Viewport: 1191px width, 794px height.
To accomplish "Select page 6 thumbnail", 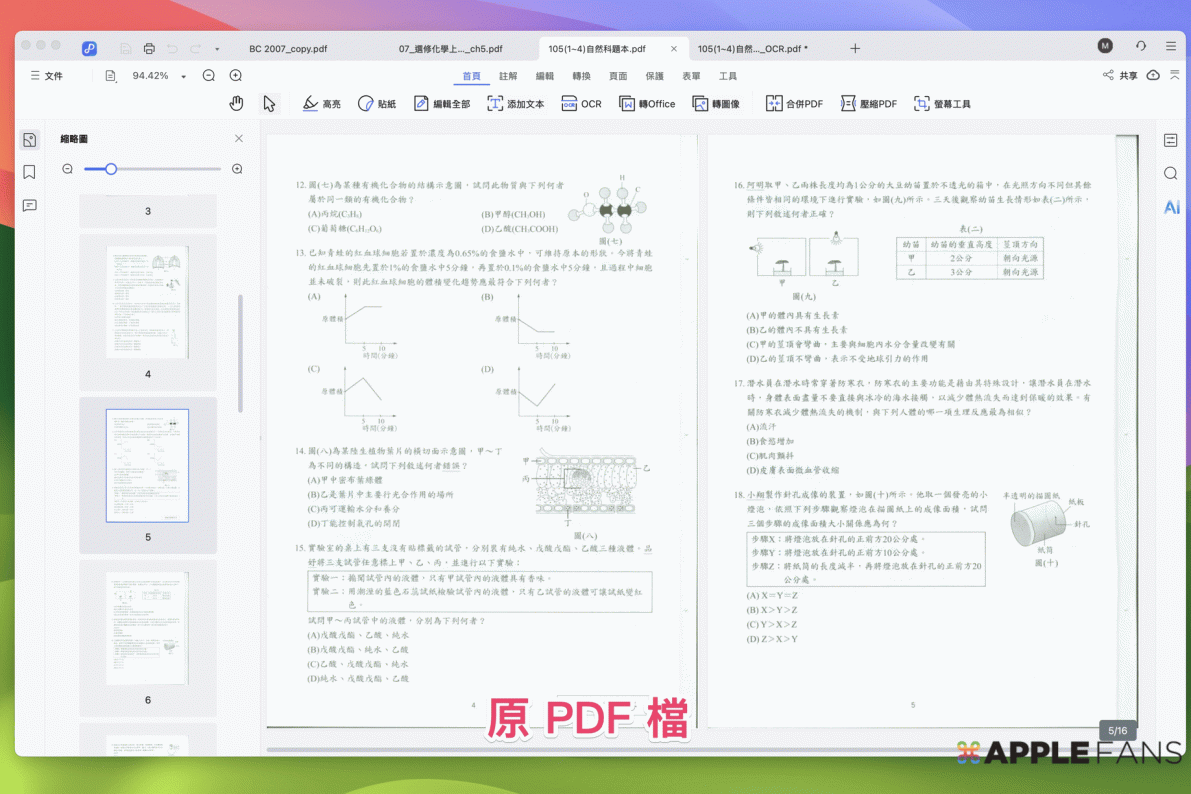I will pyautogui.click(x=147, y=628).
